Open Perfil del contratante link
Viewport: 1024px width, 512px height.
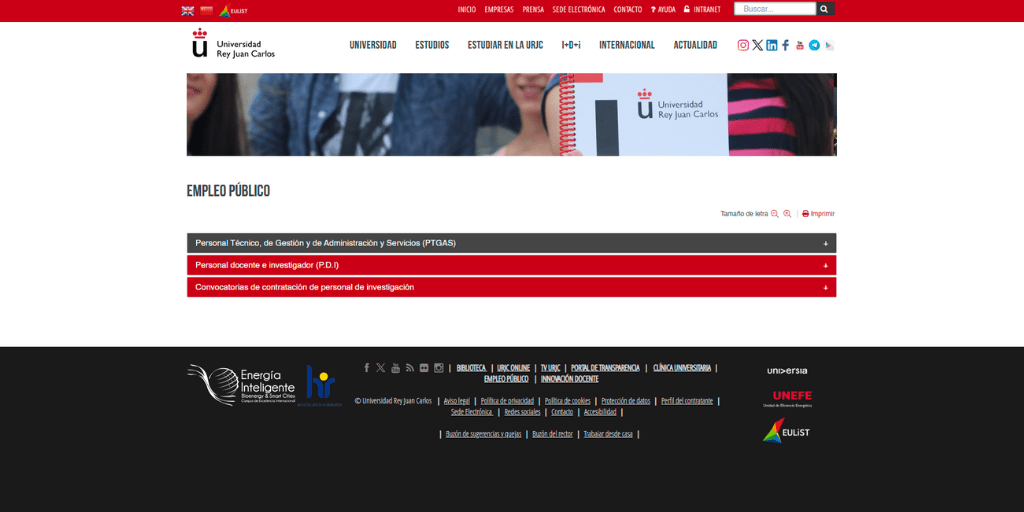click(x=687, y=401)
